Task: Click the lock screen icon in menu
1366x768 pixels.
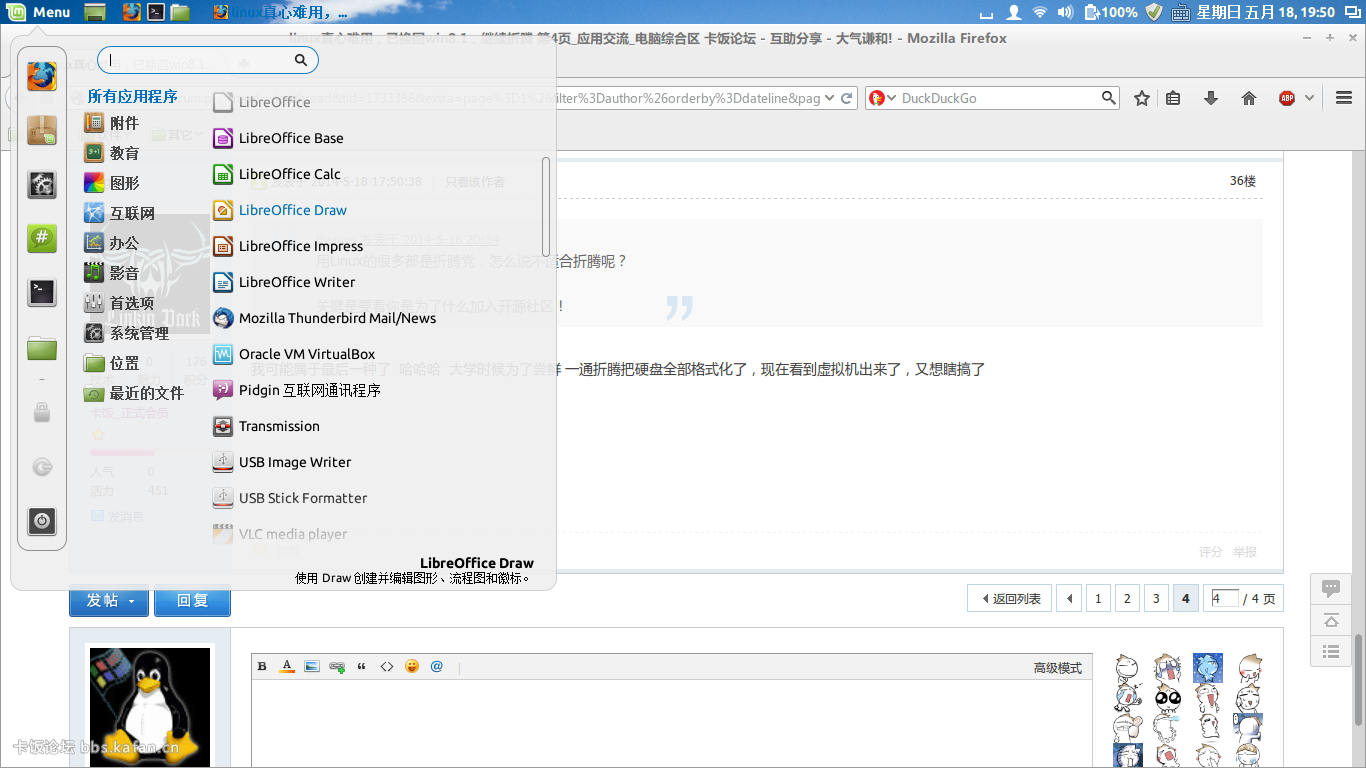Action: [x=41, y=412]
